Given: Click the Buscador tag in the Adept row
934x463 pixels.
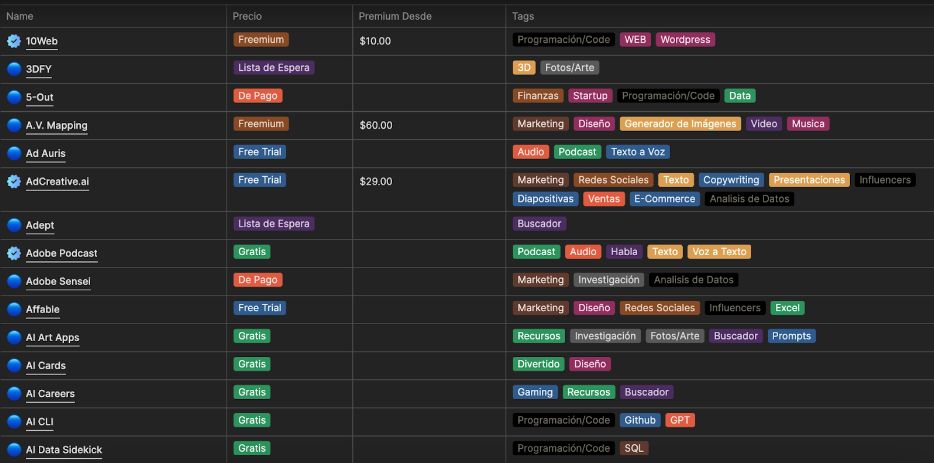Looking at the screenshot, I should point(540,224).
